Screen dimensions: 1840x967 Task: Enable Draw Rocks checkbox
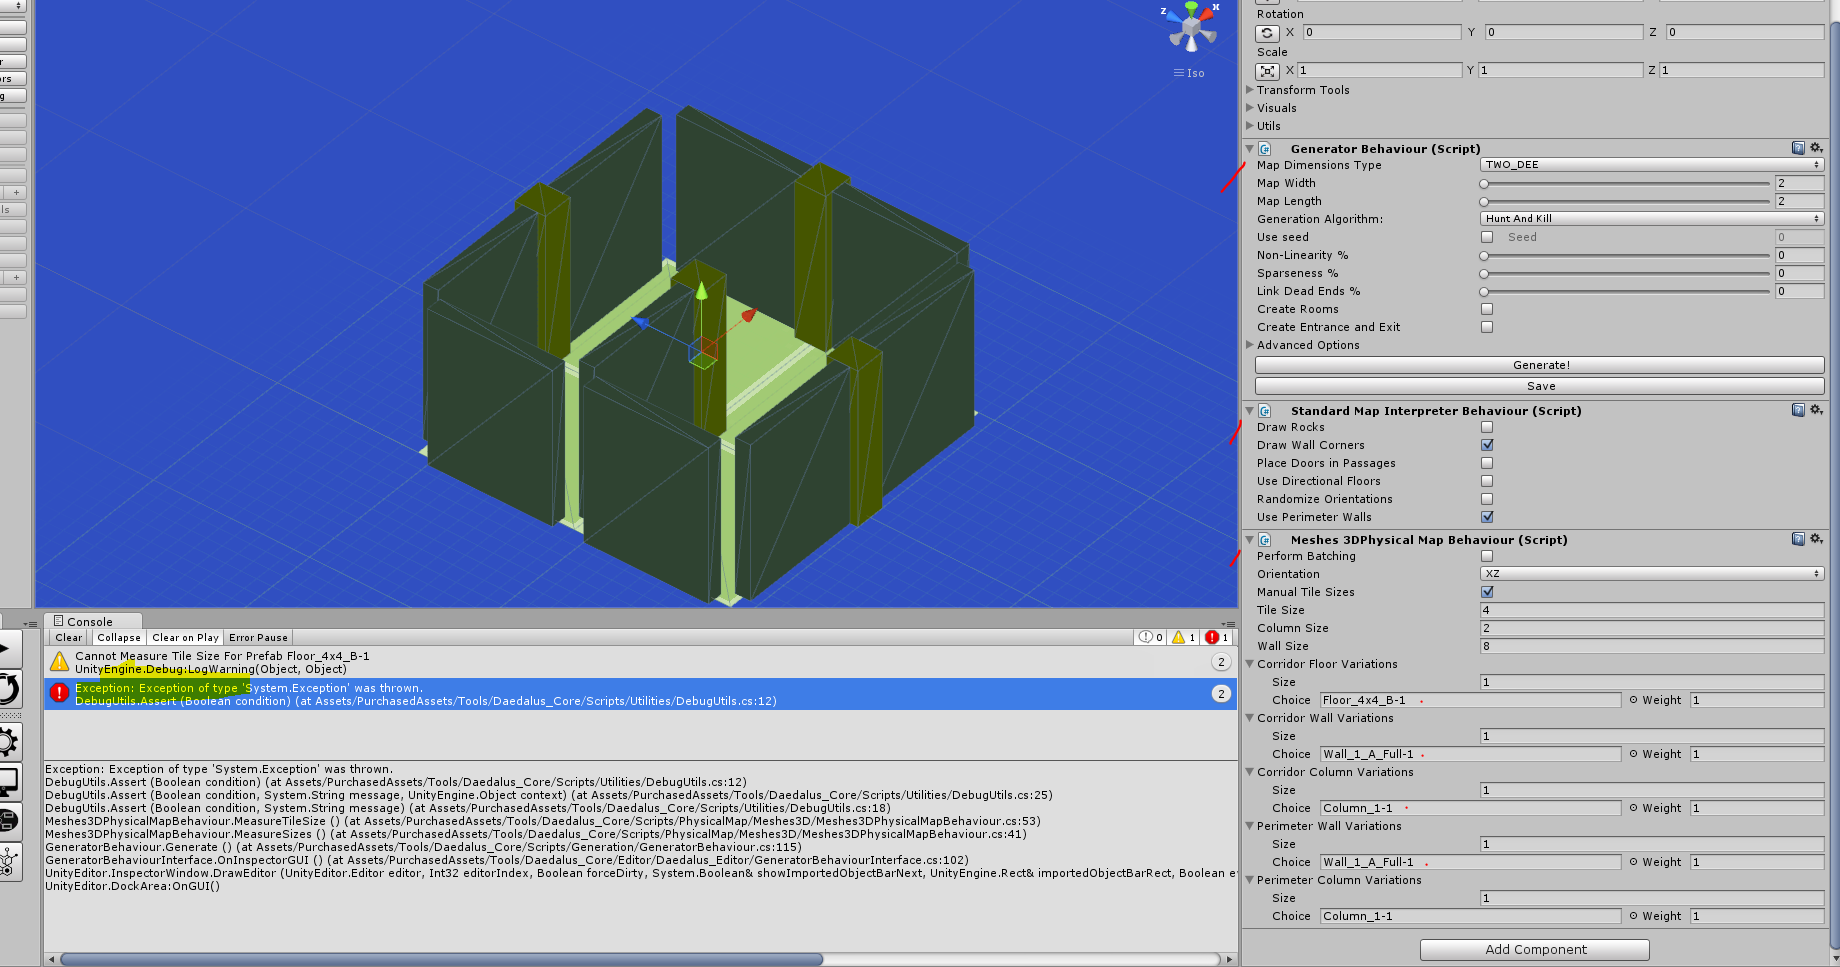(1487, 427)
